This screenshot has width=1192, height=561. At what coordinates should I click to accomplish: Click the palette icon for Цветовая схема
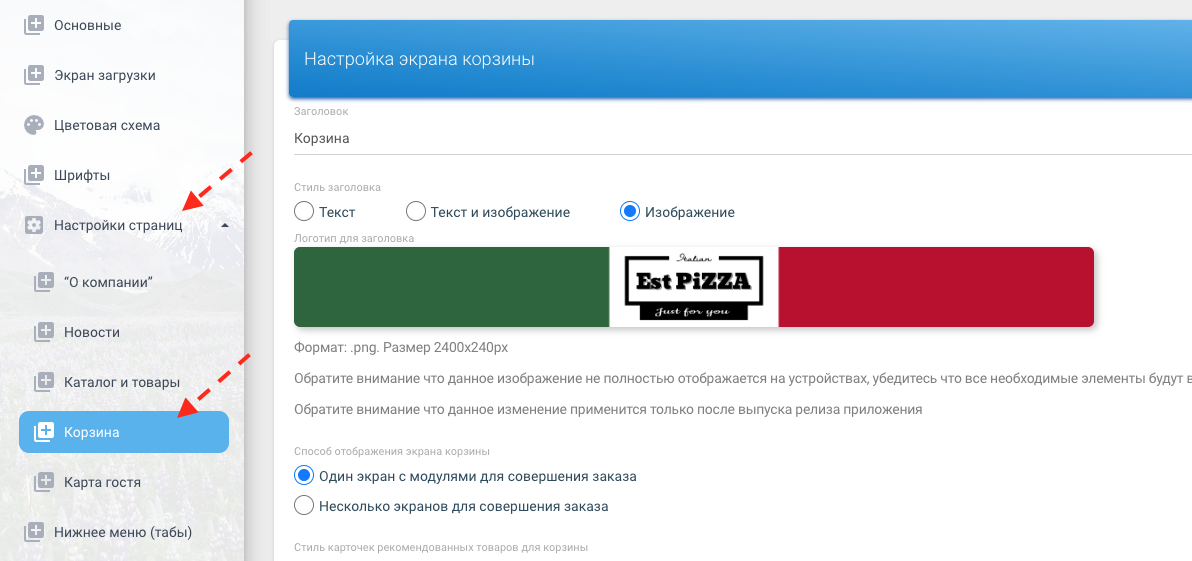(x=34, y=125)
